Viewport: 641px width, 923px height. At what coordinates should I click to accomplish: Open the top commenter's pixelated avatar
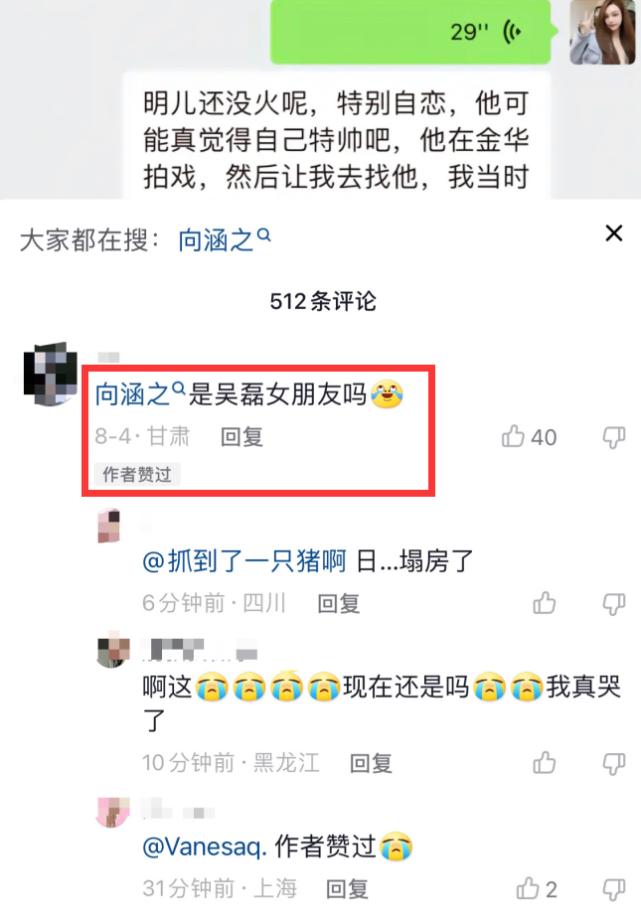click(x=51, y=374)
